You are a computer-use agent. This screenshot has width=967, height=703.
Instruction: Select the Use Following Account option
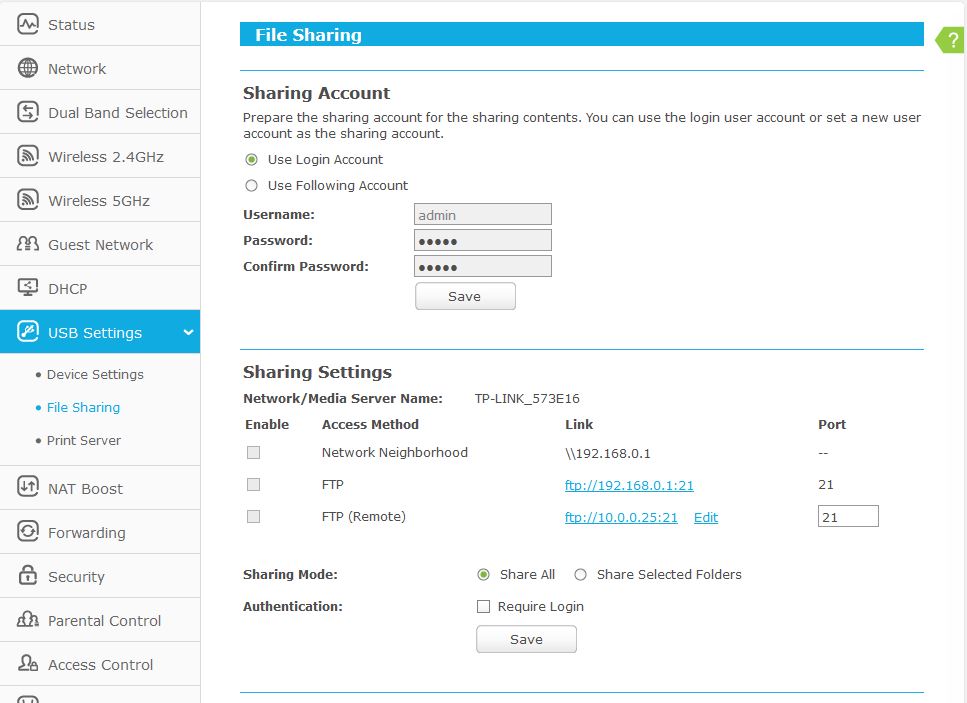click(252, 185)
